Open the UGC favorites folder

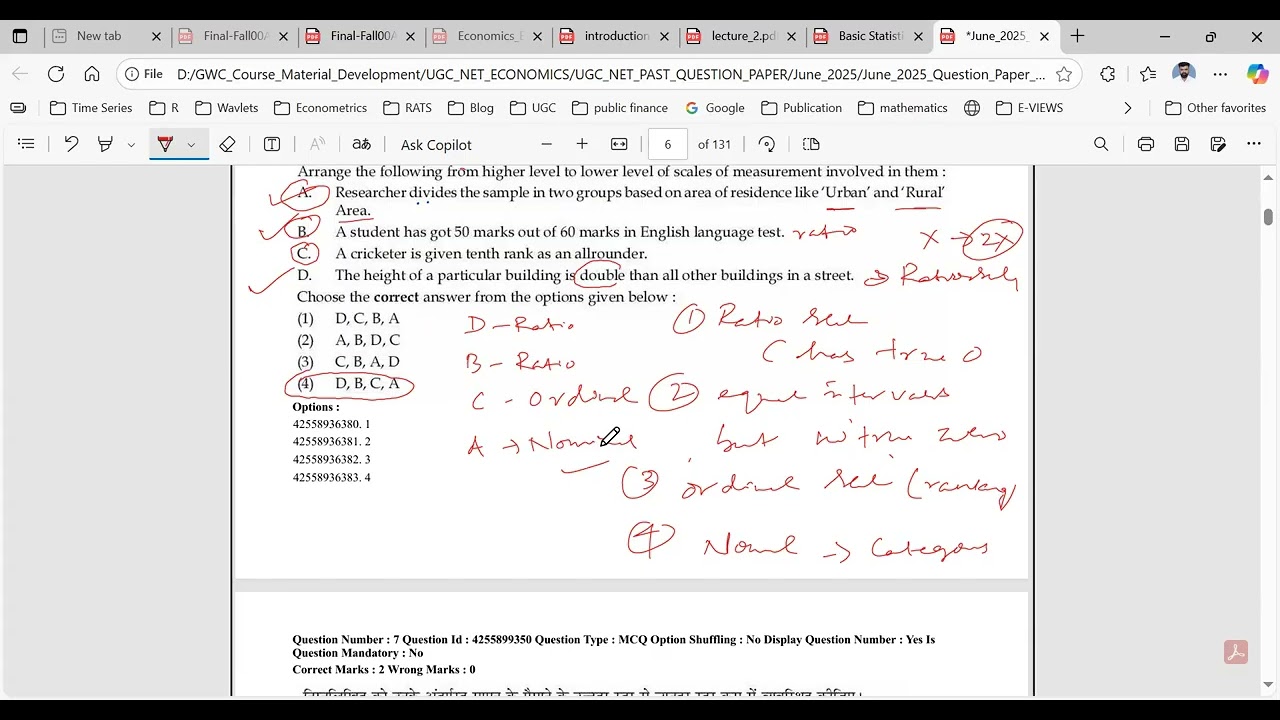[x=532, y=108]
